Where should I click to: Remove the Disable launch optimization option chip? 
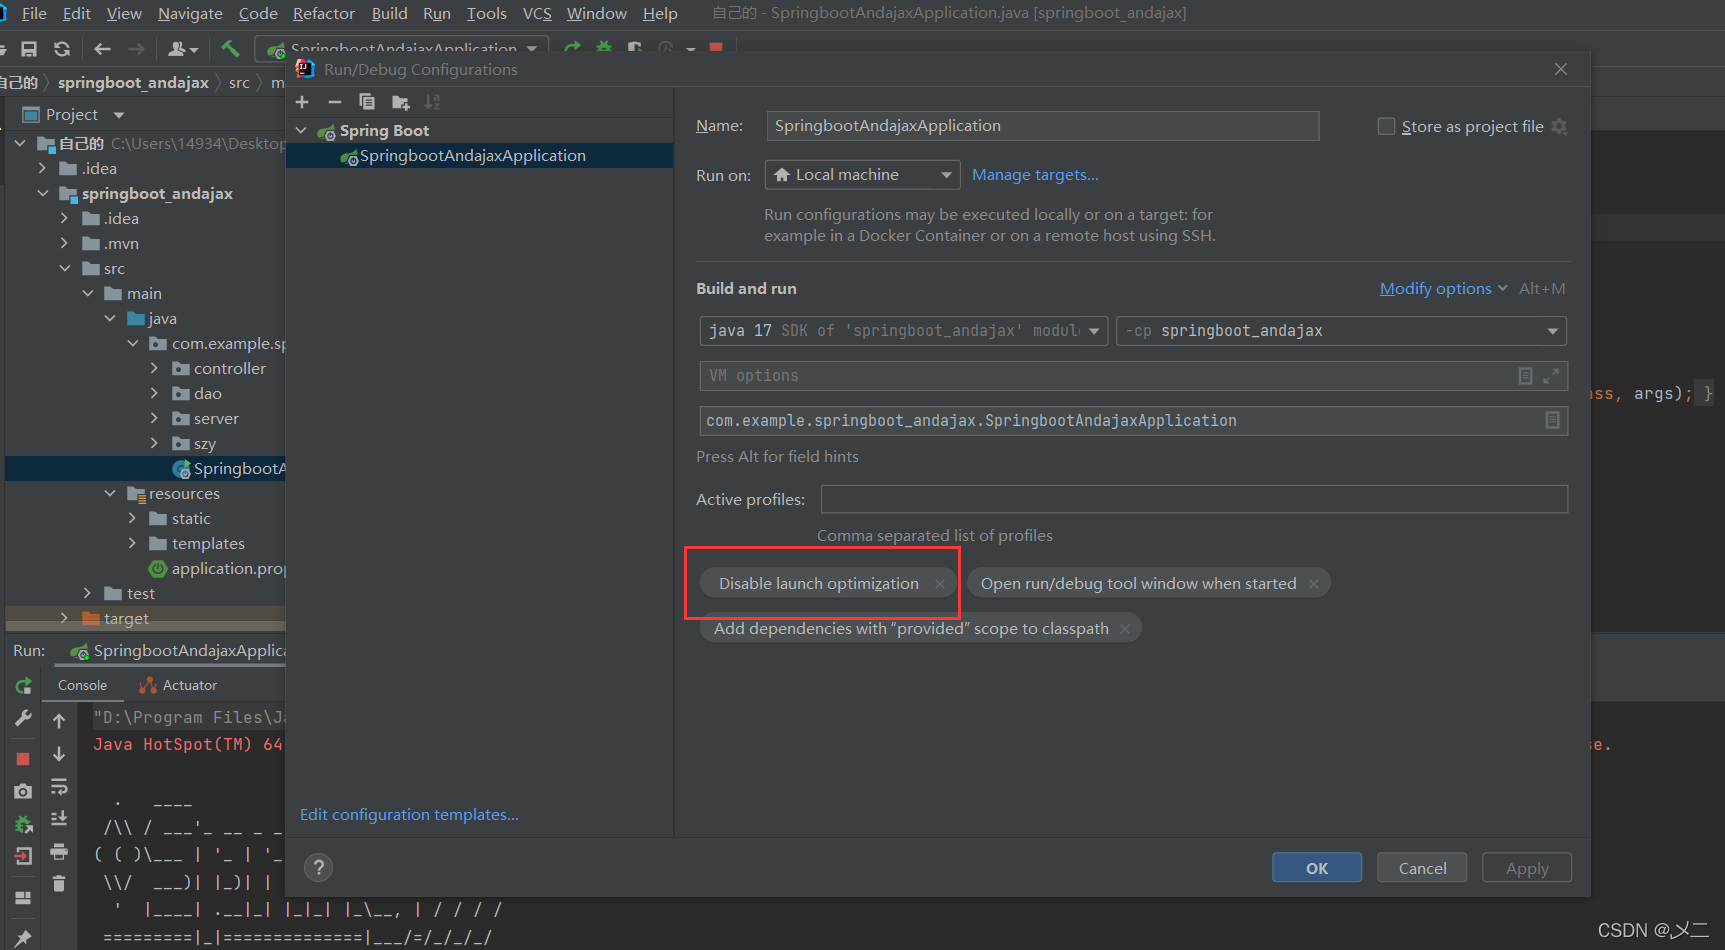click(940, 584)
